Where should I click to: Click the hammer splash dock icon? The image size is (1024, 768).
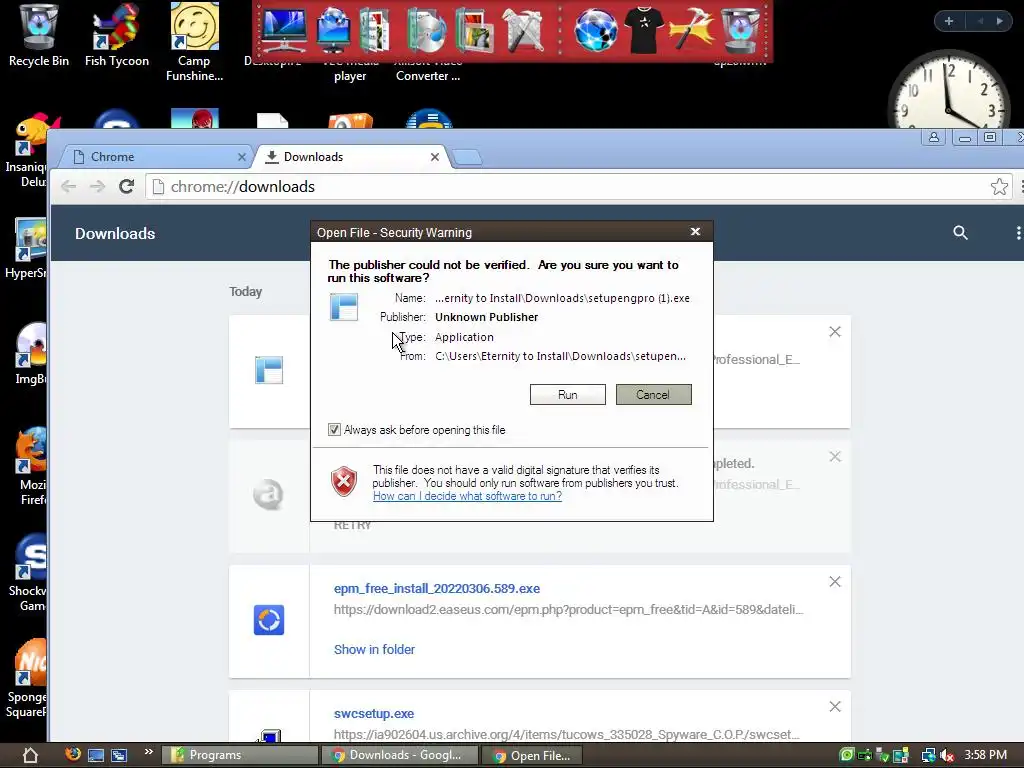coord(692,30)
